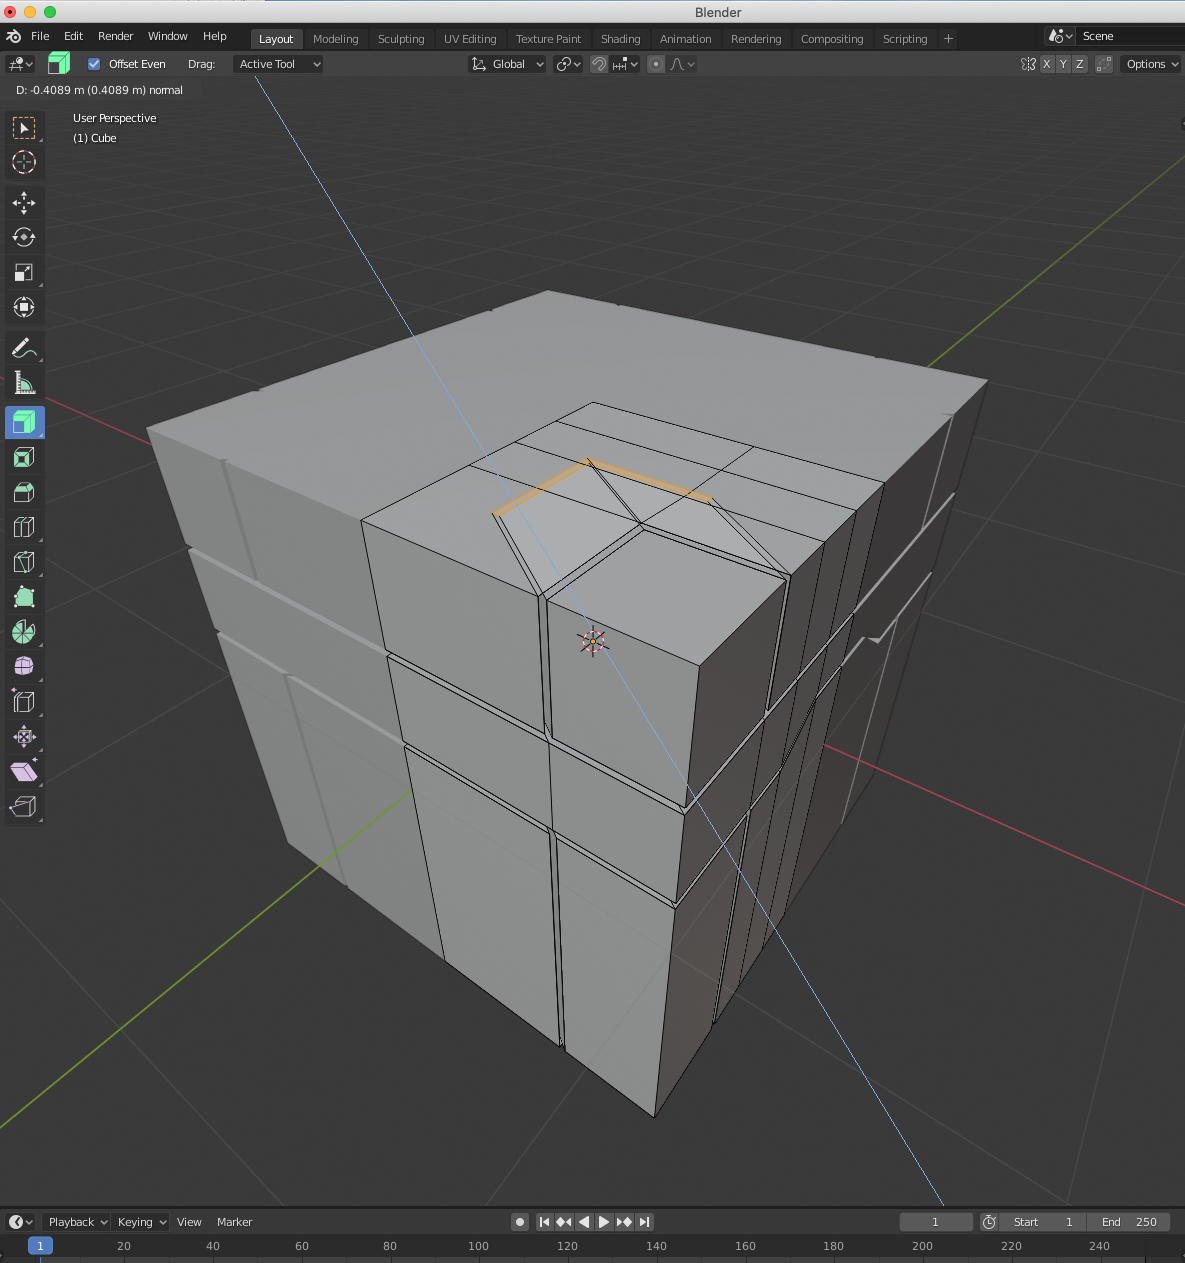The image size is (1185, 1263).
Task: Open the Active Tool drag dropdown
Action: (277, 63)
